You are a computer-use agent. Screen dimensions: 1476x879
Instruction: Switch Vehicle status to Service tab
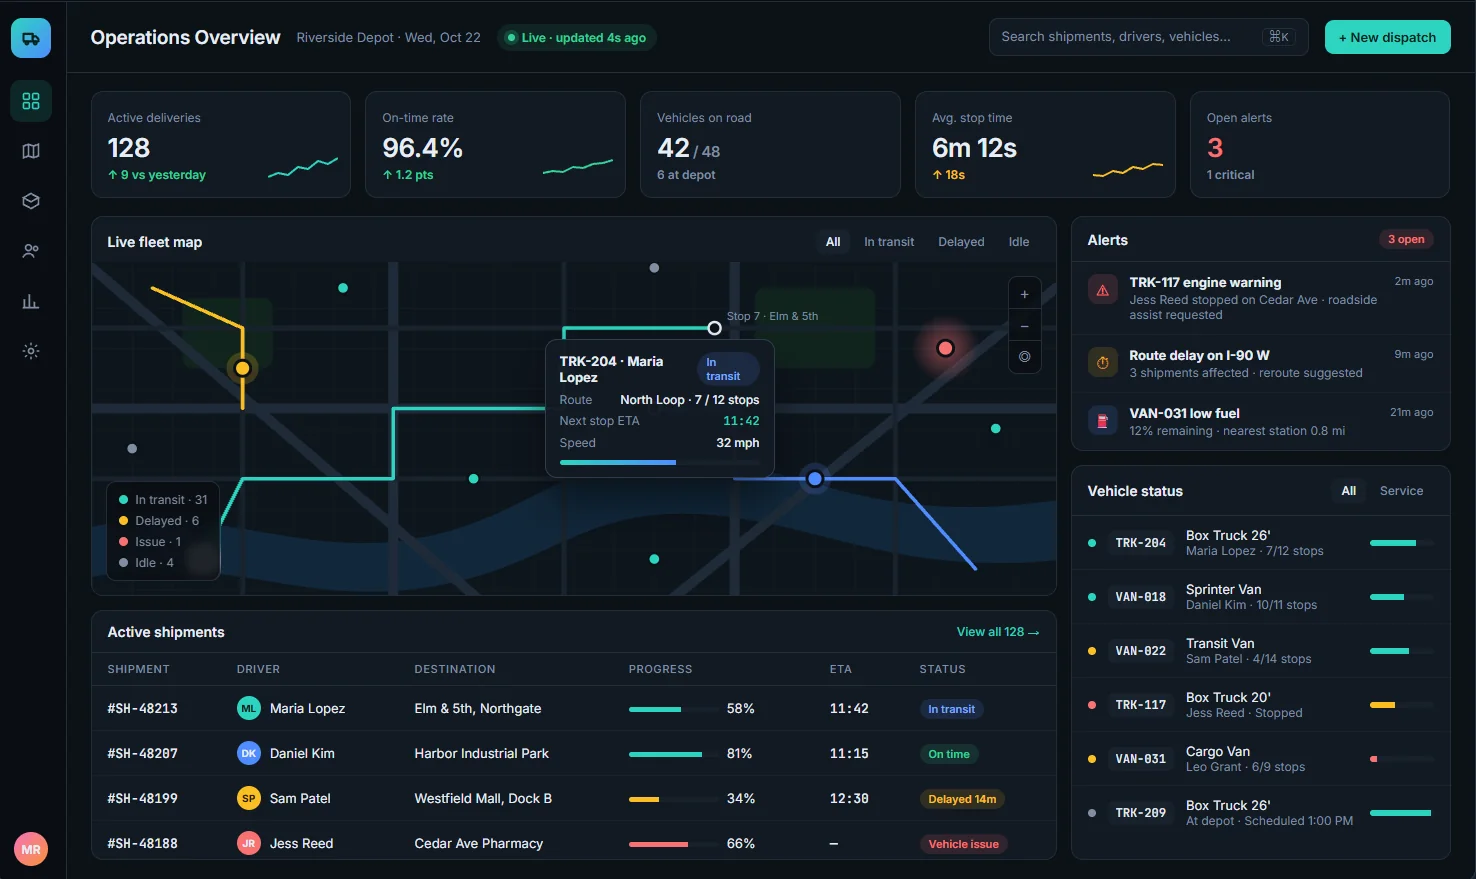coord(1401,491)
